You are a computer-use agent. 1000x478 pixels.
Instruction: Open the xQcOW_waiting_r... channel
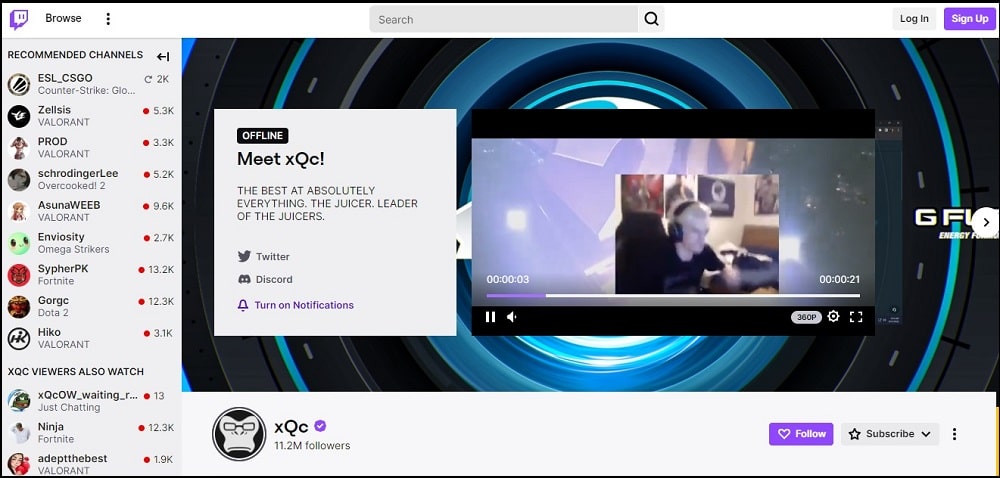pos(91,401)
